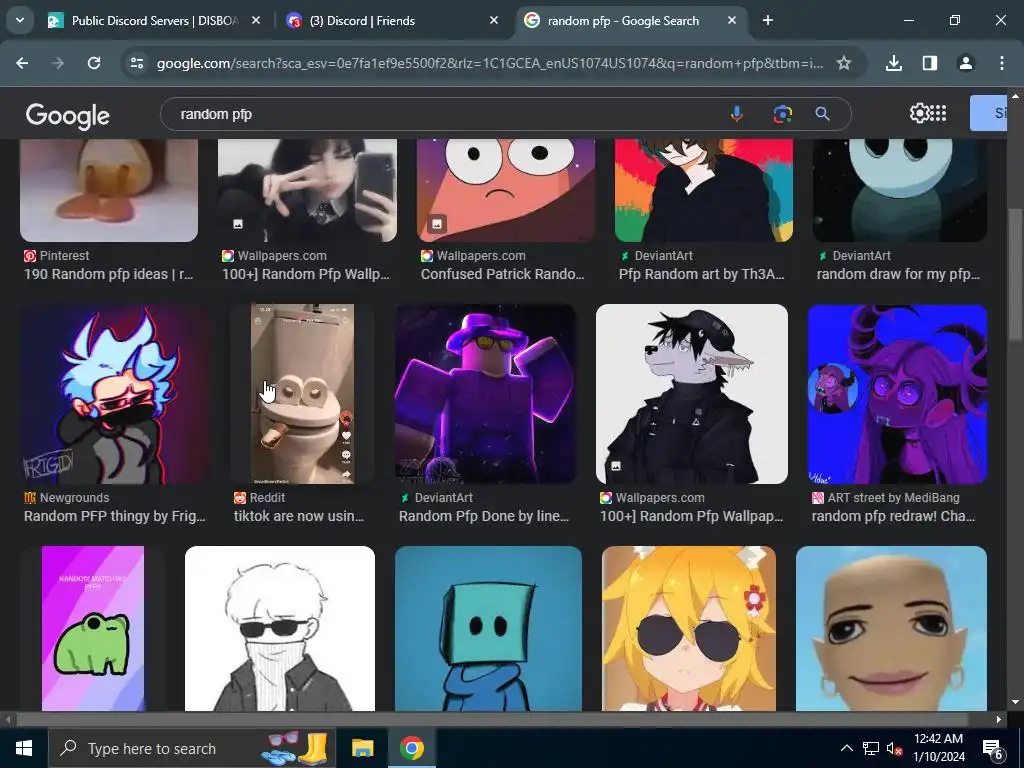Start voice search with microphone icon
This screenshot has width=1024, height=768.
tap(737, 114)
